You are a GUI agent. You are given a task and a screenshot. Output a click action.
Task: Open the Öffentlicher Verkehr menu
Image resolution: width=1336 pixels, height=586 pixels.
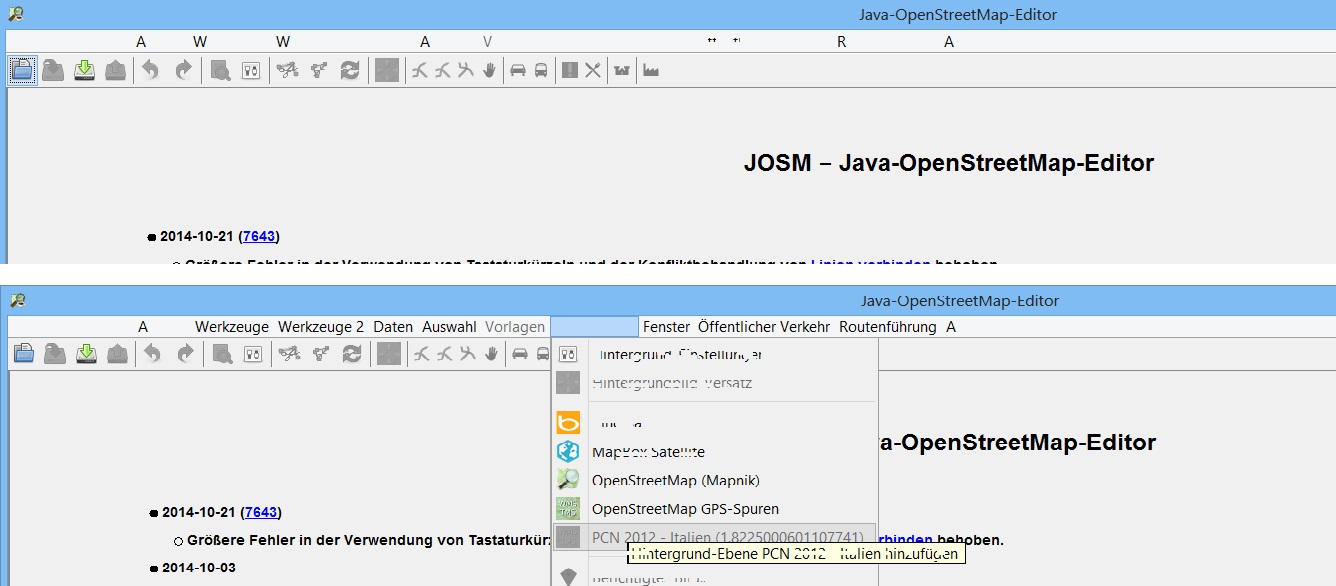click(764, 327)
